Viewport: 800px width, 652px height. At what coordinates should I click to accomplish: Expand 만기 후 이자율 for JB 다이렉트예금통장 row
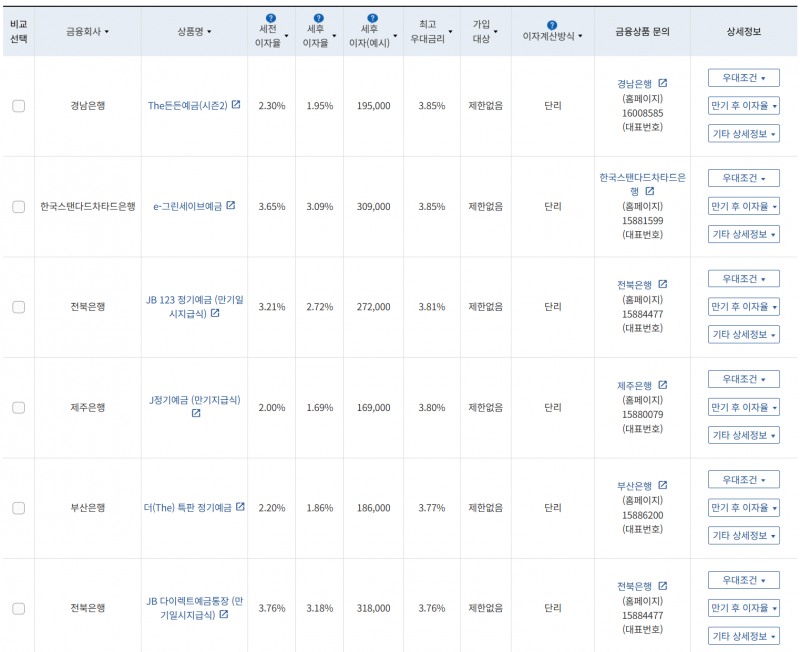click(744, 608)
